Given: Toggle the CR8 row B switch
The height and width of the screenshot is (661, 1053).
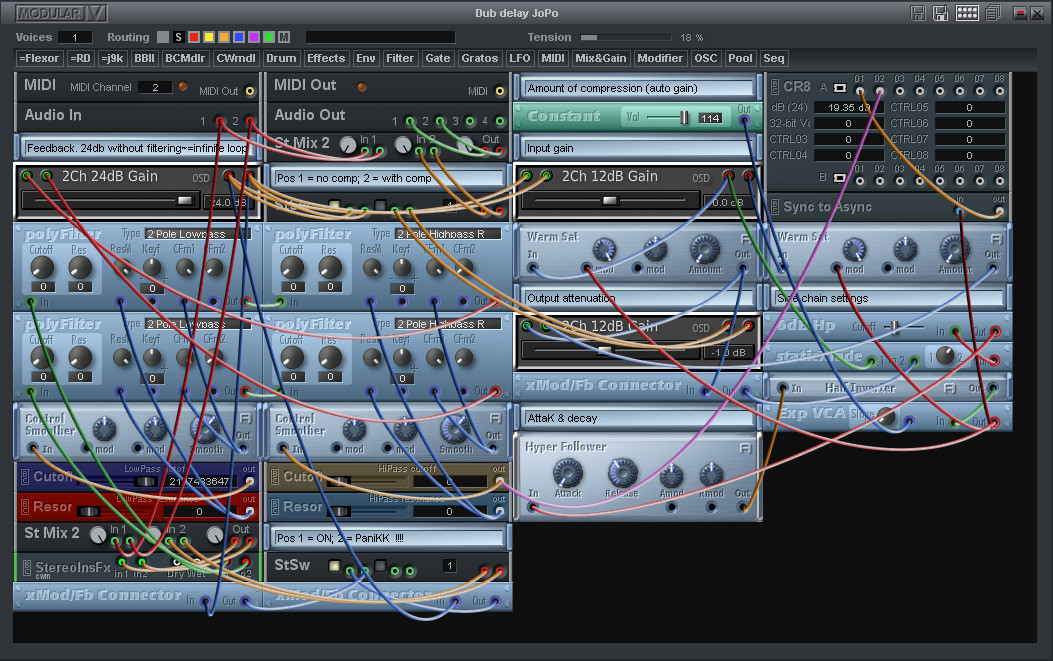Looking at the screenshot, I should pos(839,178).
